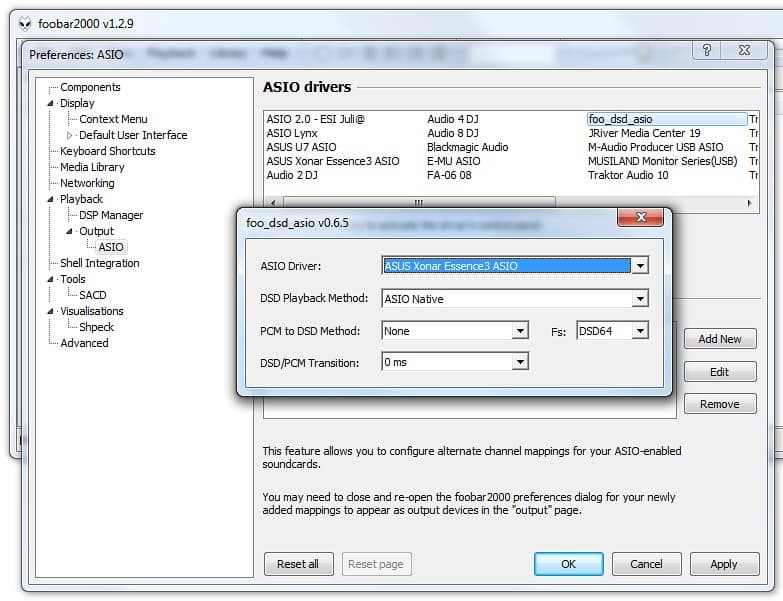Collapse the Playback tree node
Screen dimensions: 783x601
coord(50,199)
